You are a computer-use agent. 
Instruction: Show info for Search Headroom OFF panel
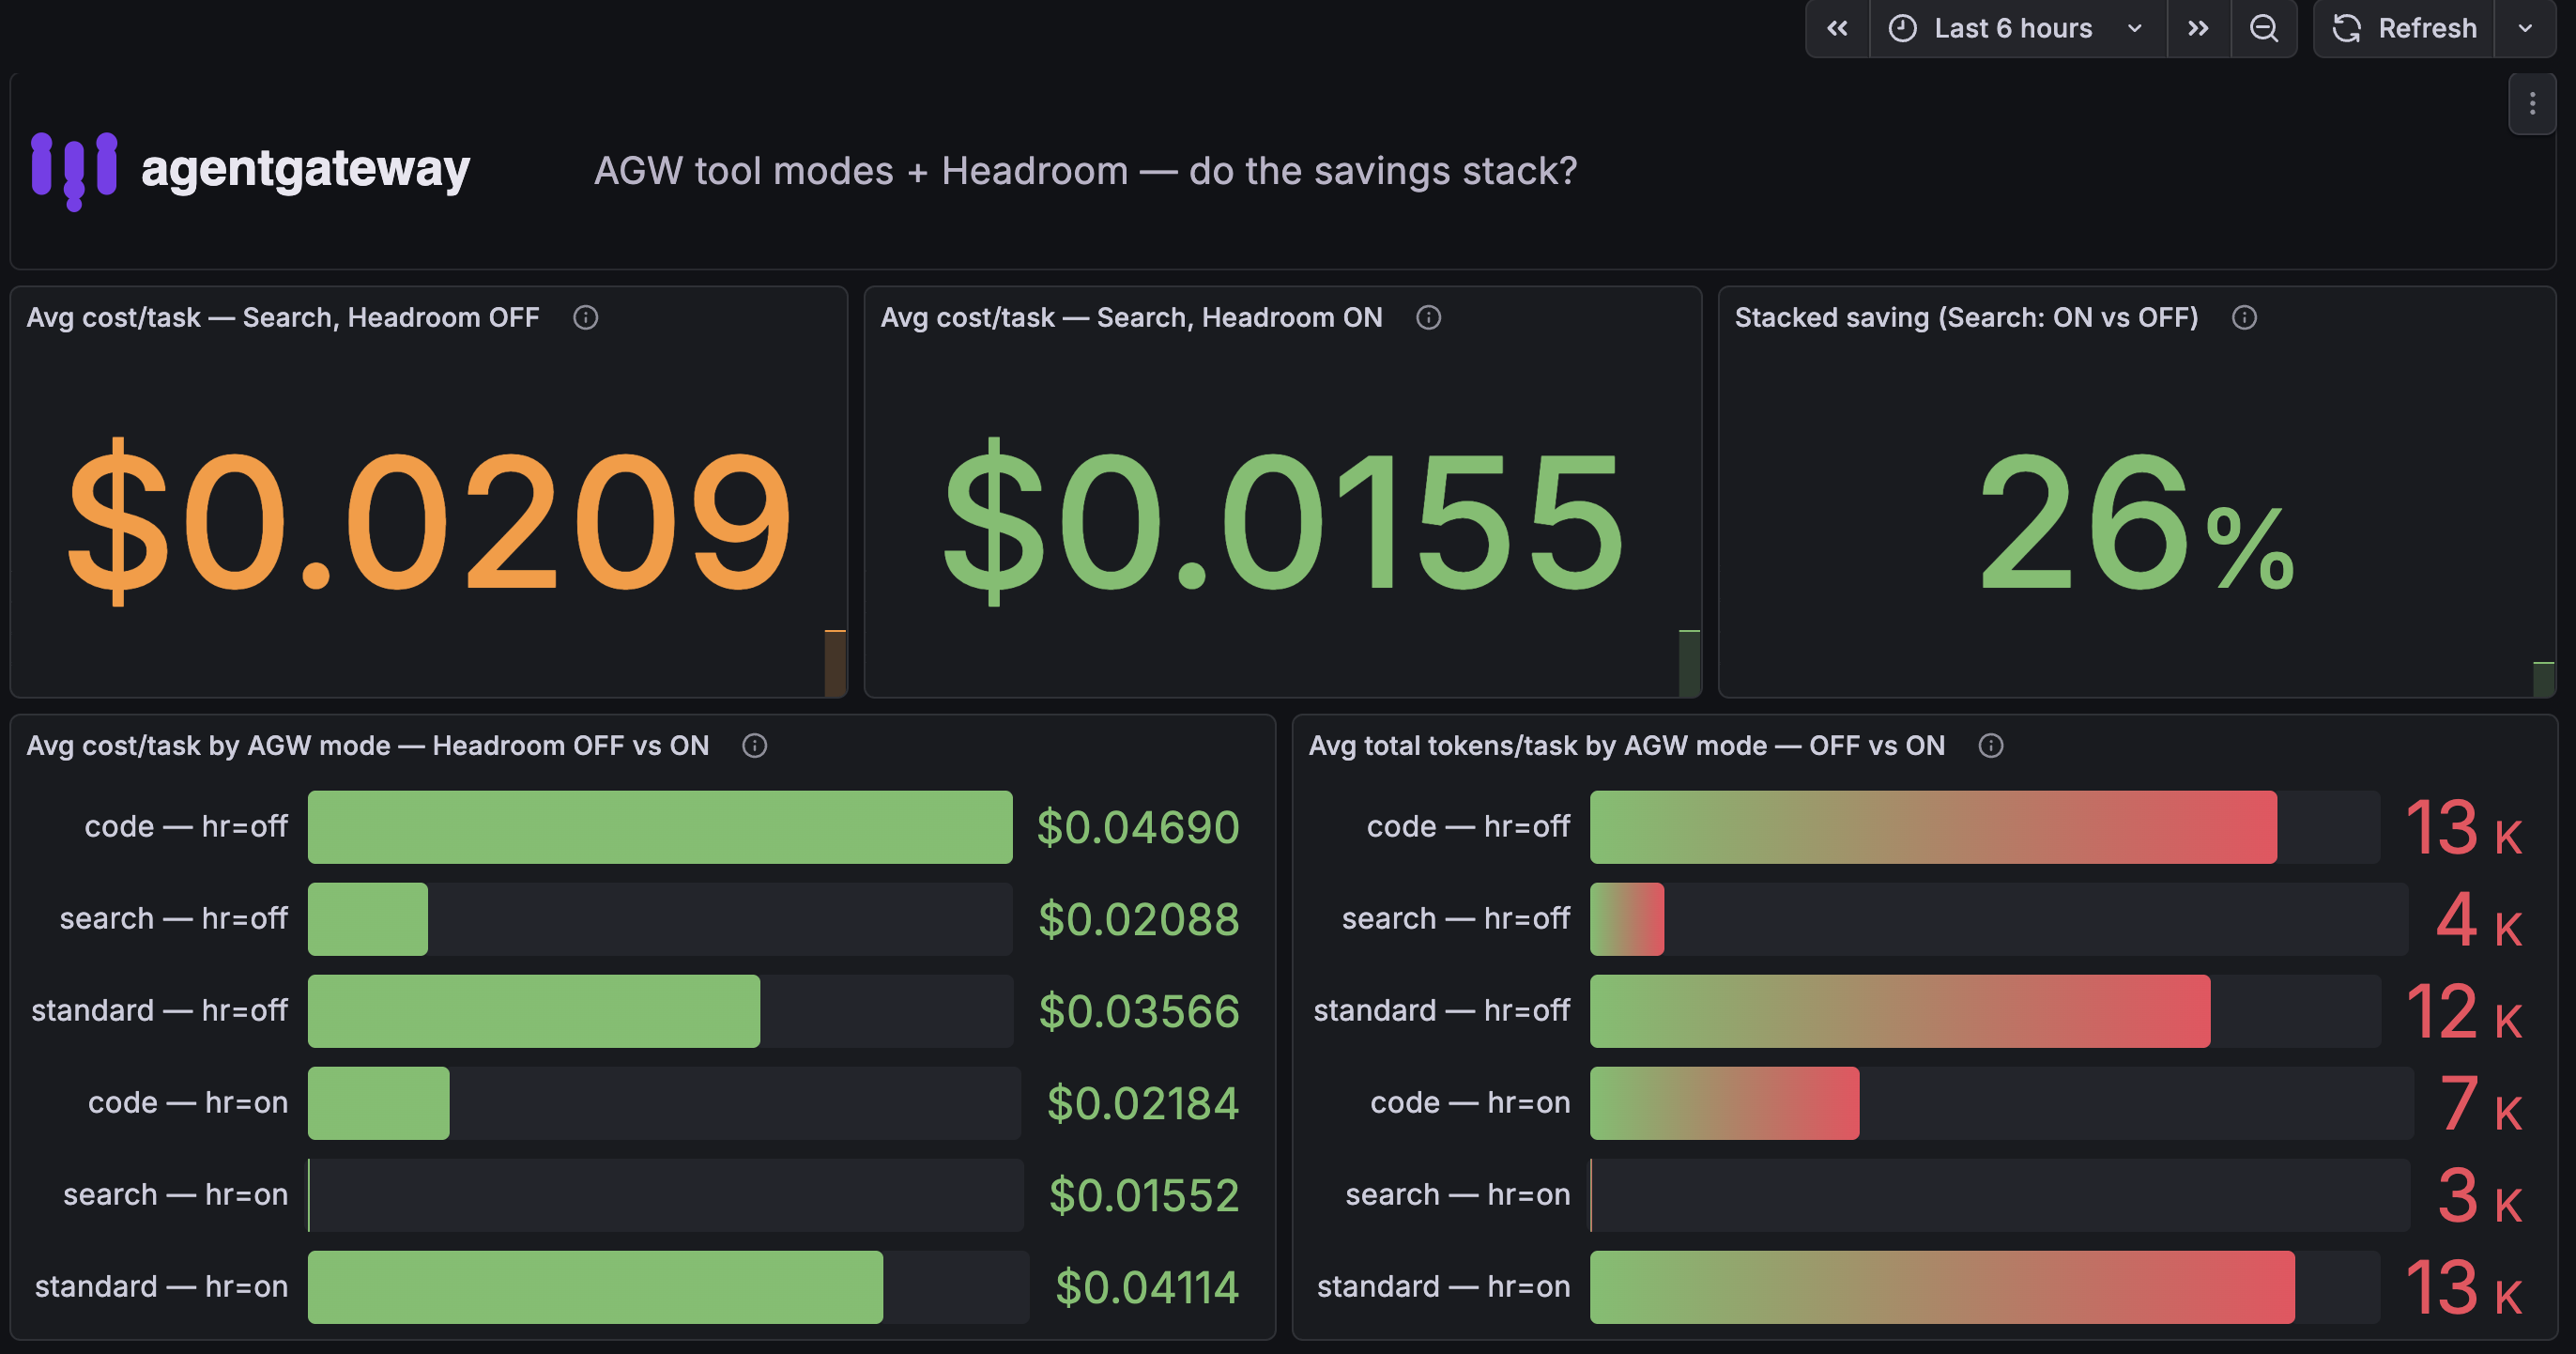[x=585, y=318]
